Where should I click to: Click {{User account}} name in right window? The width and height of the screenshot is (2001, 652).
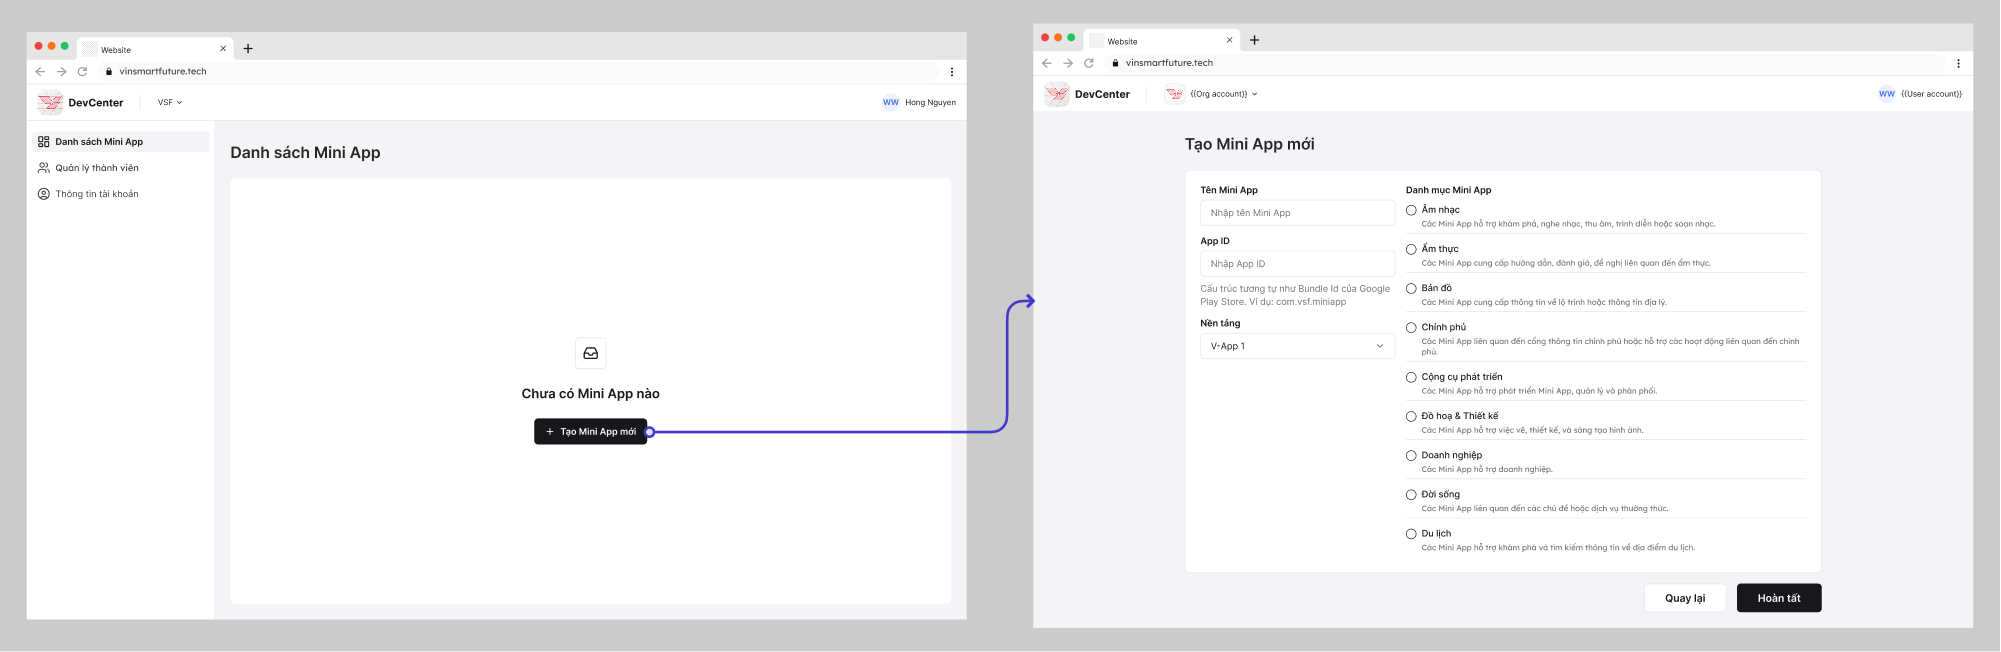[x=1931, y=94]
